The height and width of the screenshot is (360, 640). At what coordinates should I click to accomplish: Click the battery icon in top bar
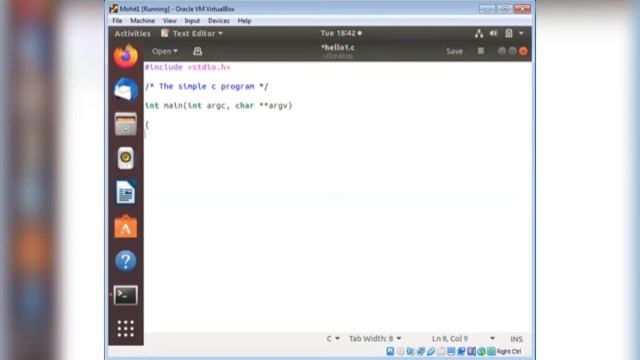(509, 33)
